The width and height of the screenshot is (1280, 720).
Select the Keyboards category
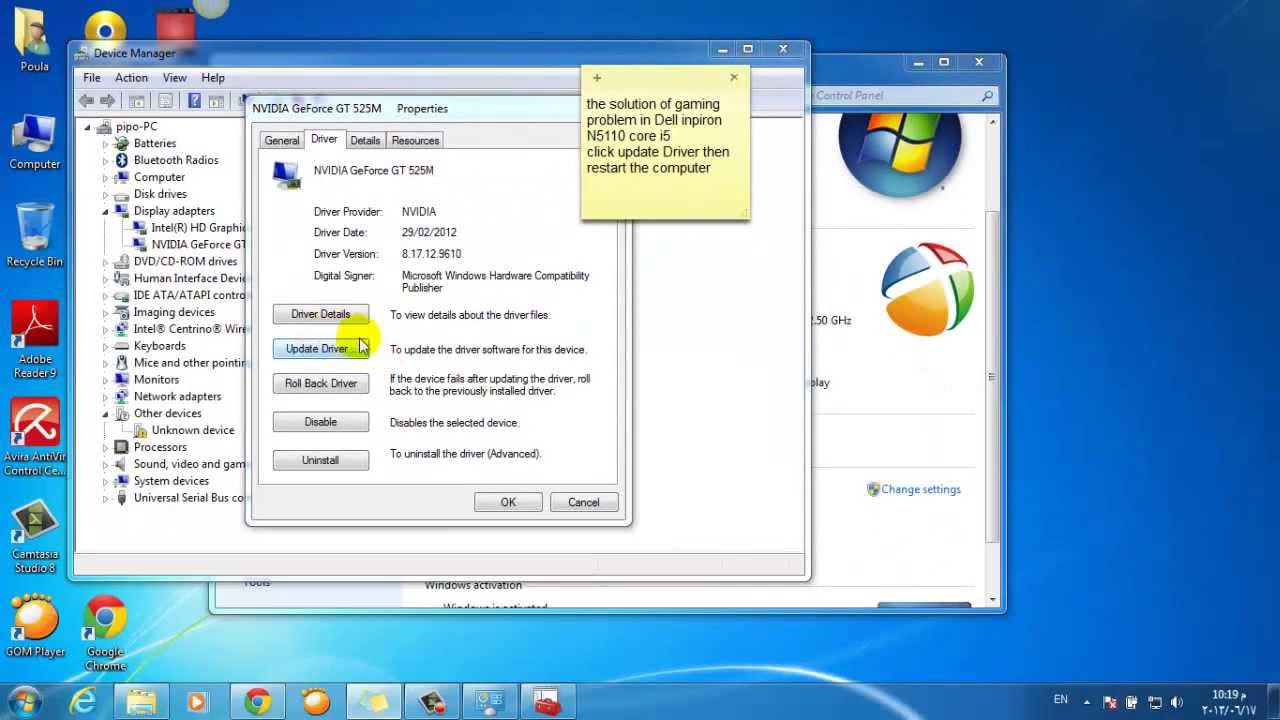tap(160, 346)
